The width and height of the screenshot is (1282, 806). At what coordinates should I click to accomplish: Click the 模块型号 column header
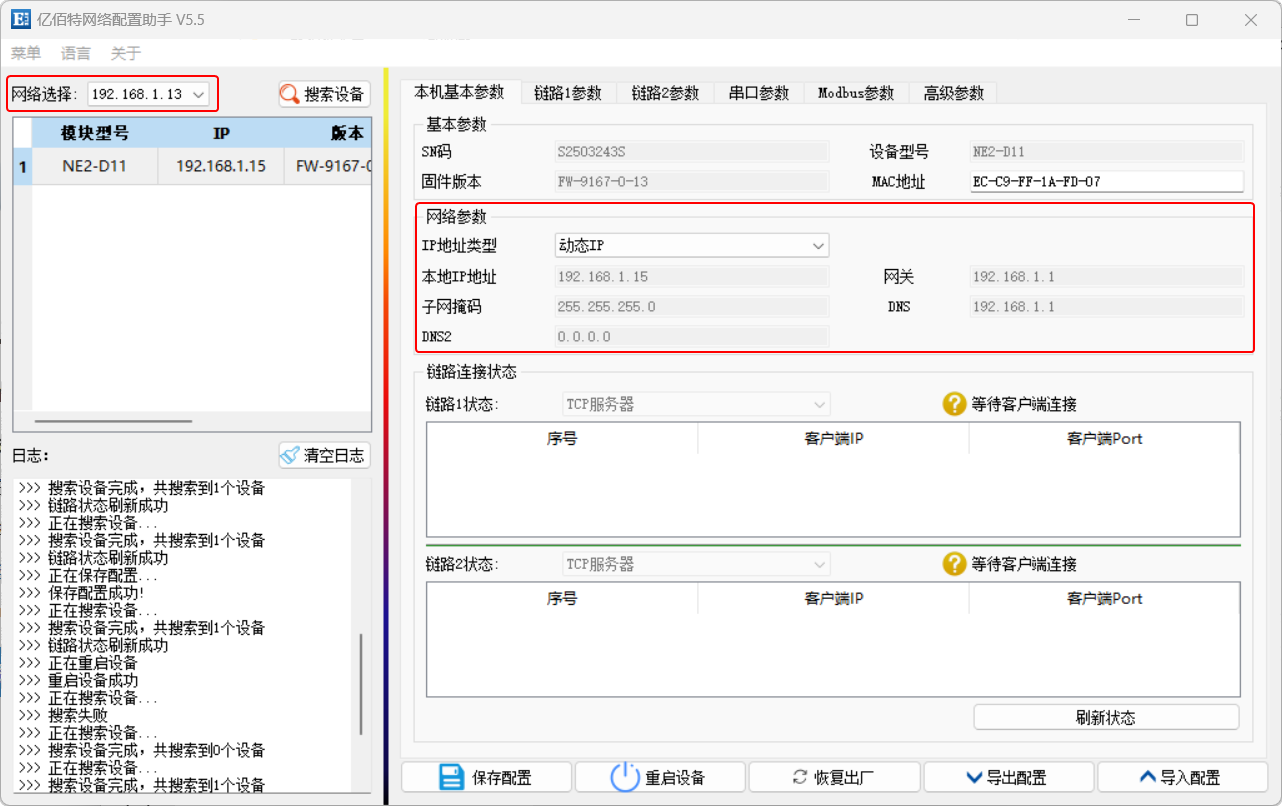pos(95,133)
